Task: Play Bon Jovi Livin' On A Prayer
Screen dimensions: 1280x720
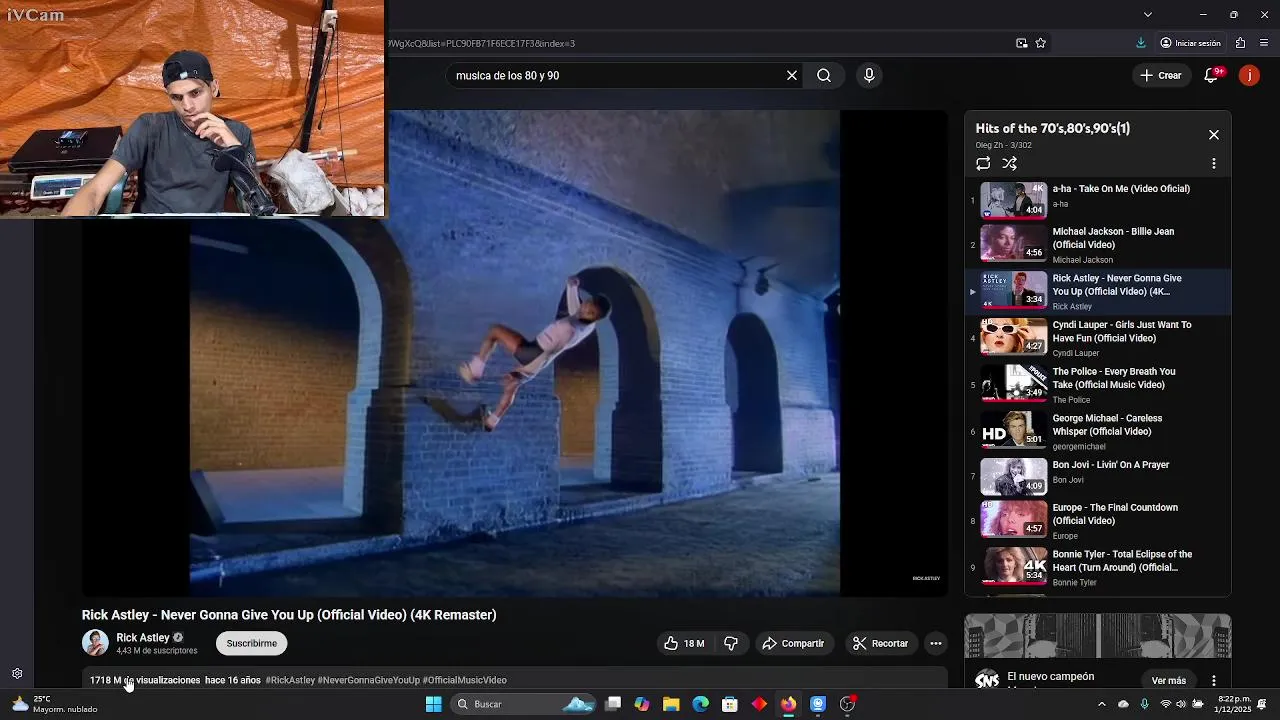Action: pos(1098,477)
